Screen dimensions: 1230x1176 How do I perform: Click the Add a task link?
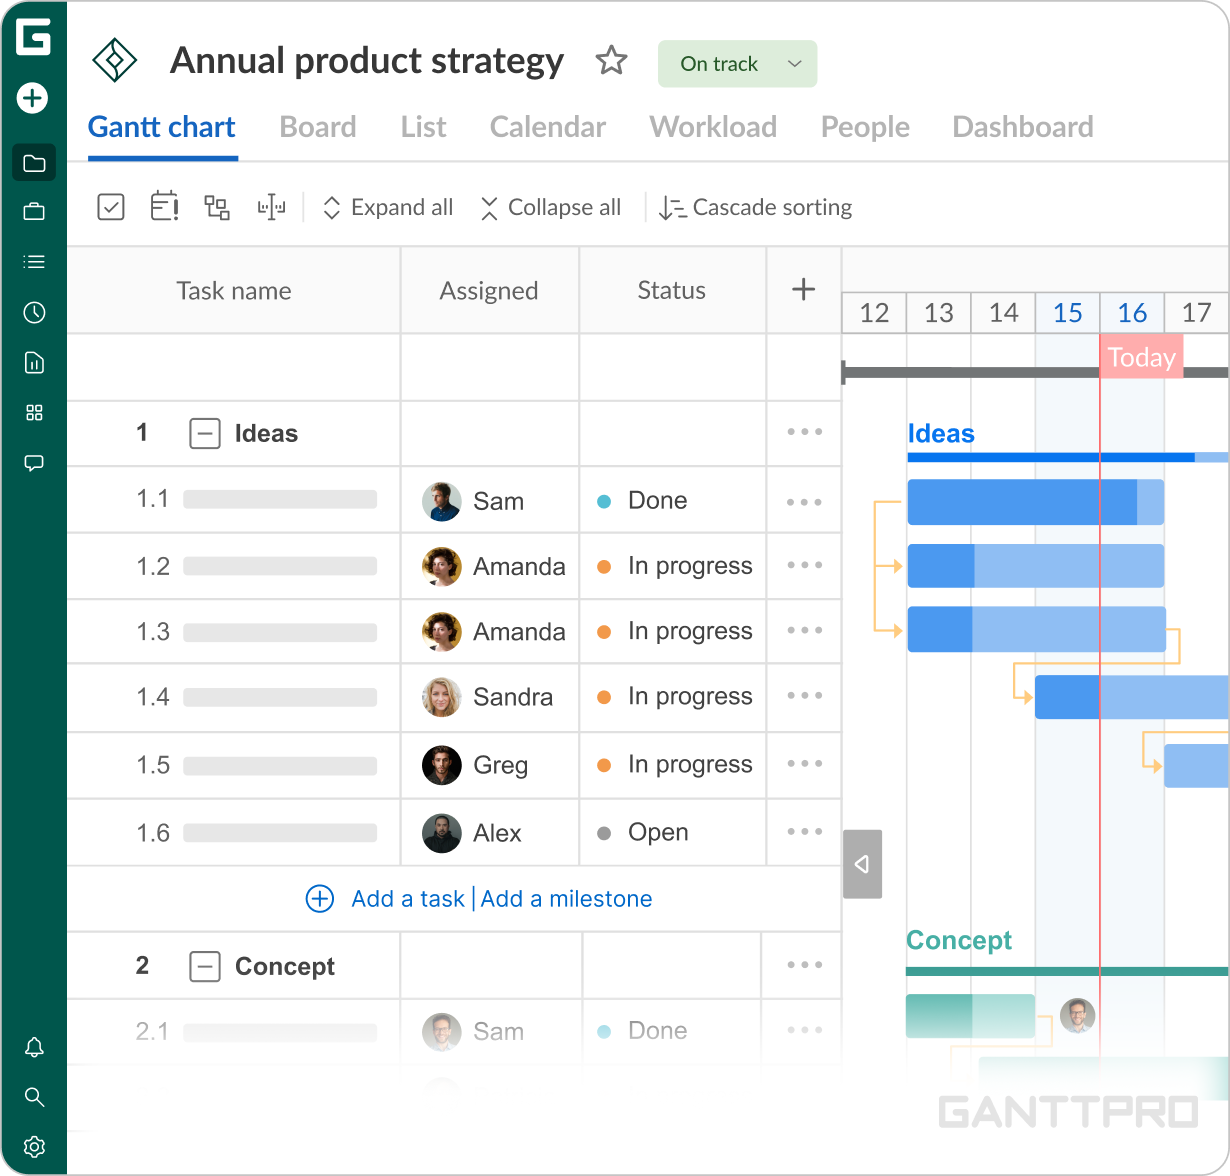coord(407,899)
